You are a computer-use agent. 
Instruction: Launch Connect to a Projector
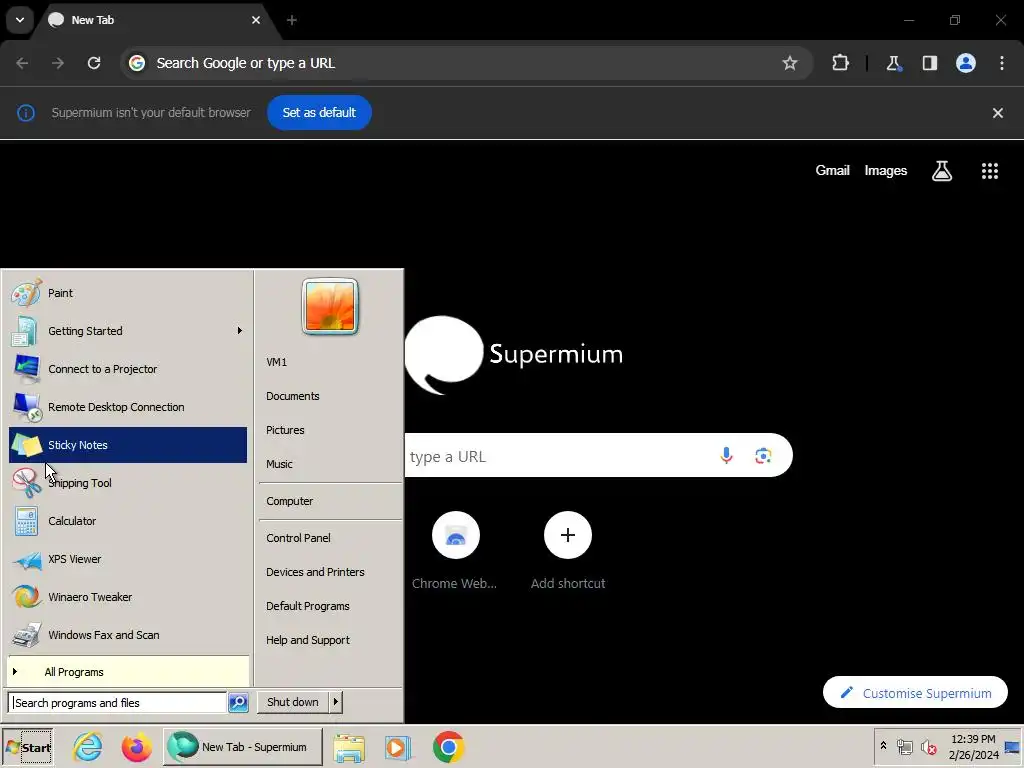(x=128, y=369)
